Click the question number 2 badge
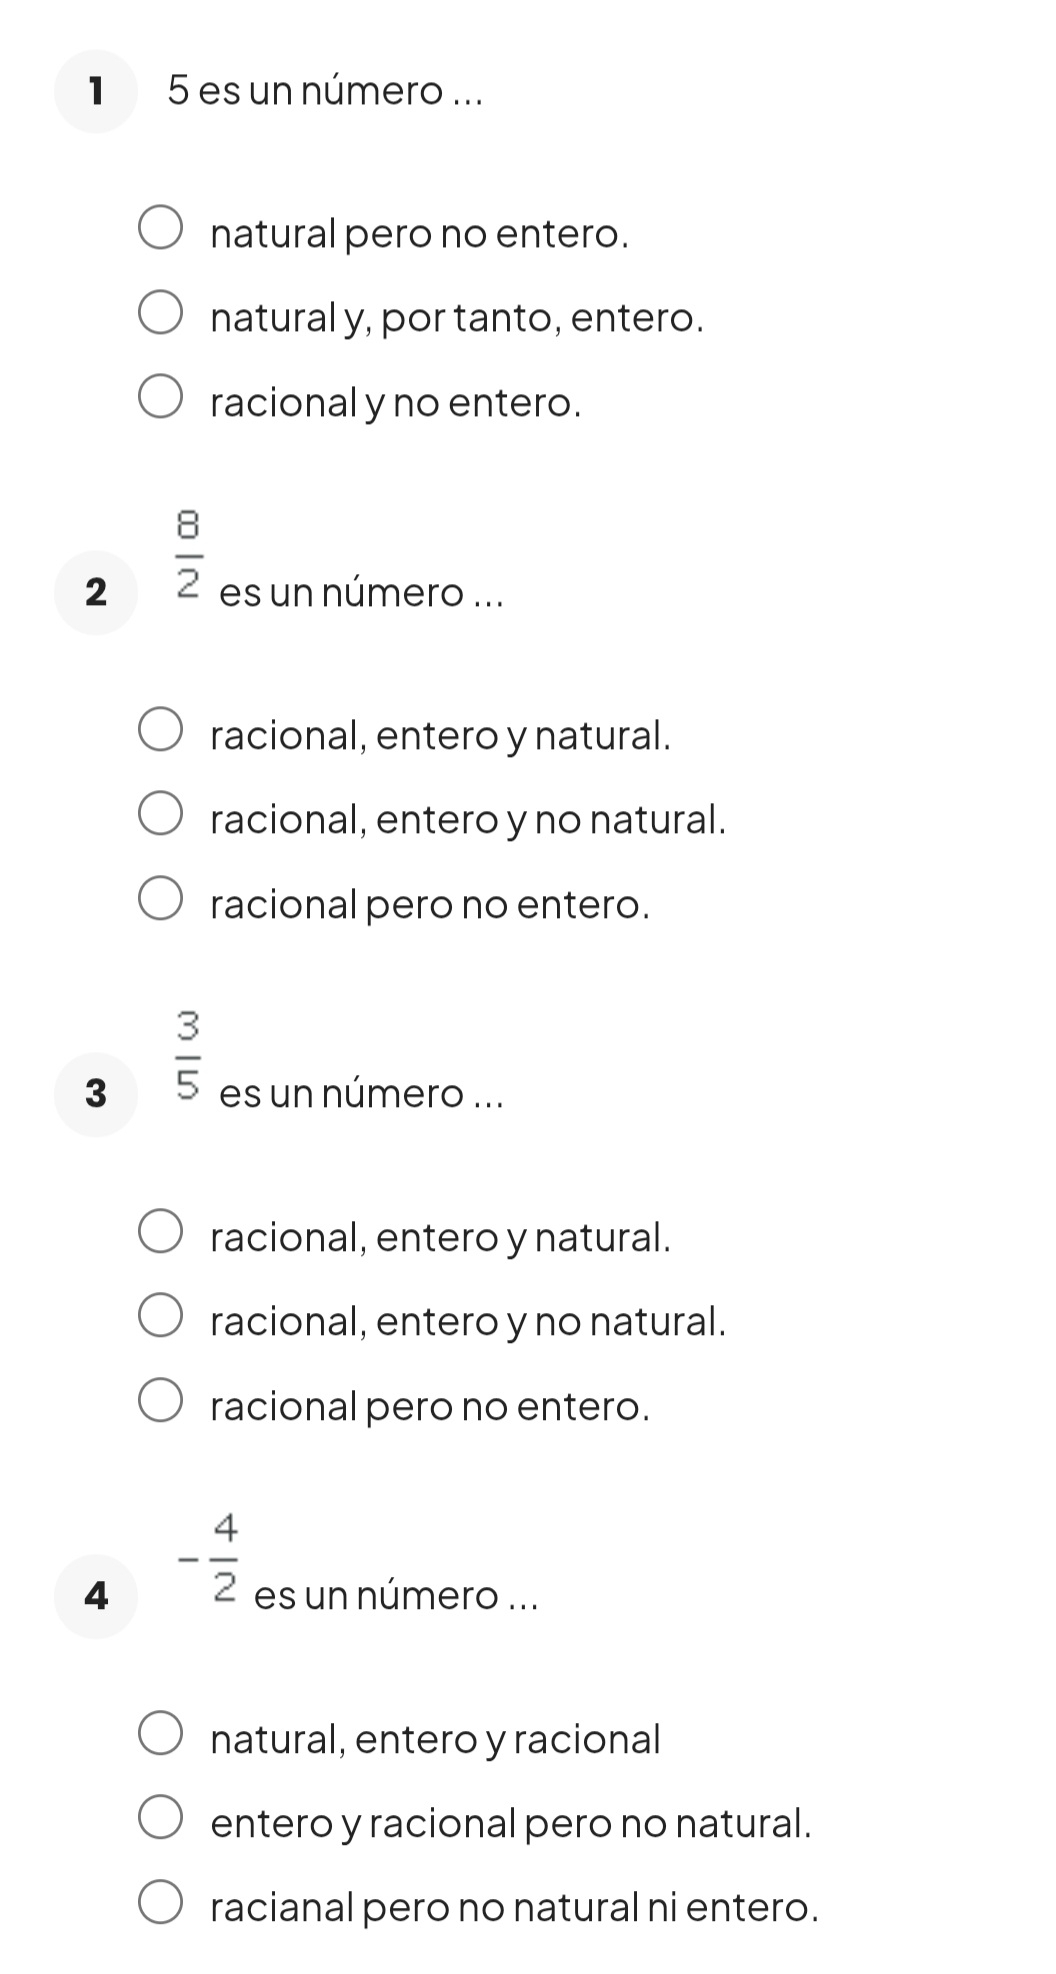 (96, 593)
